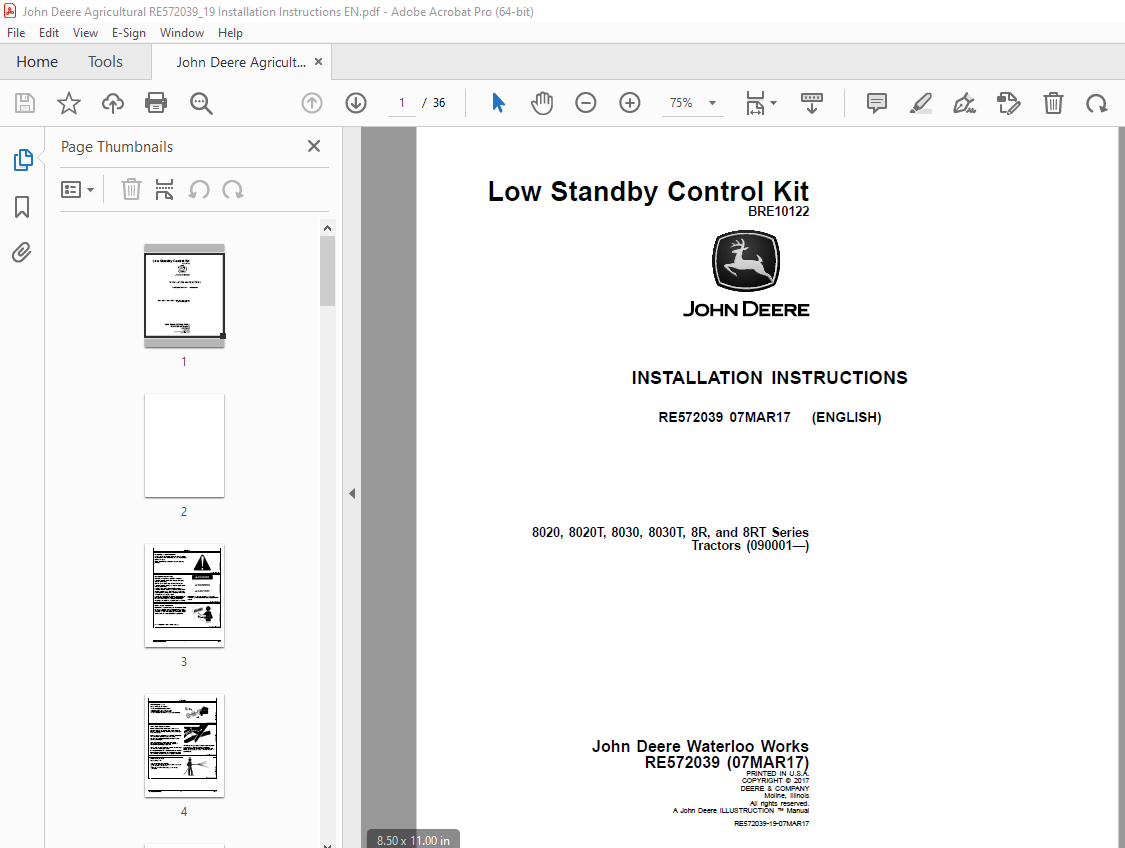
Task: Close the Page Thumbnails panel
Action: tap(314, 146)
